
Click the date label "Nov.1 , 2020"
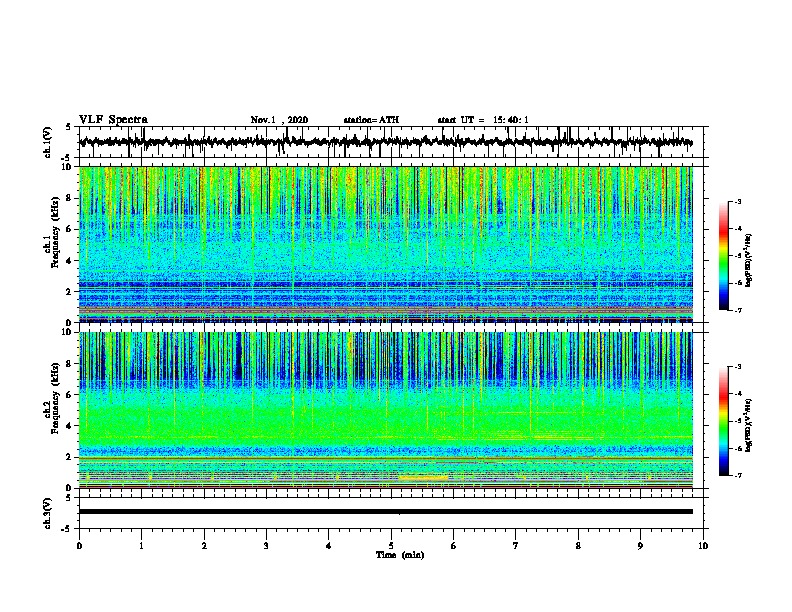[x=279, y=120]
